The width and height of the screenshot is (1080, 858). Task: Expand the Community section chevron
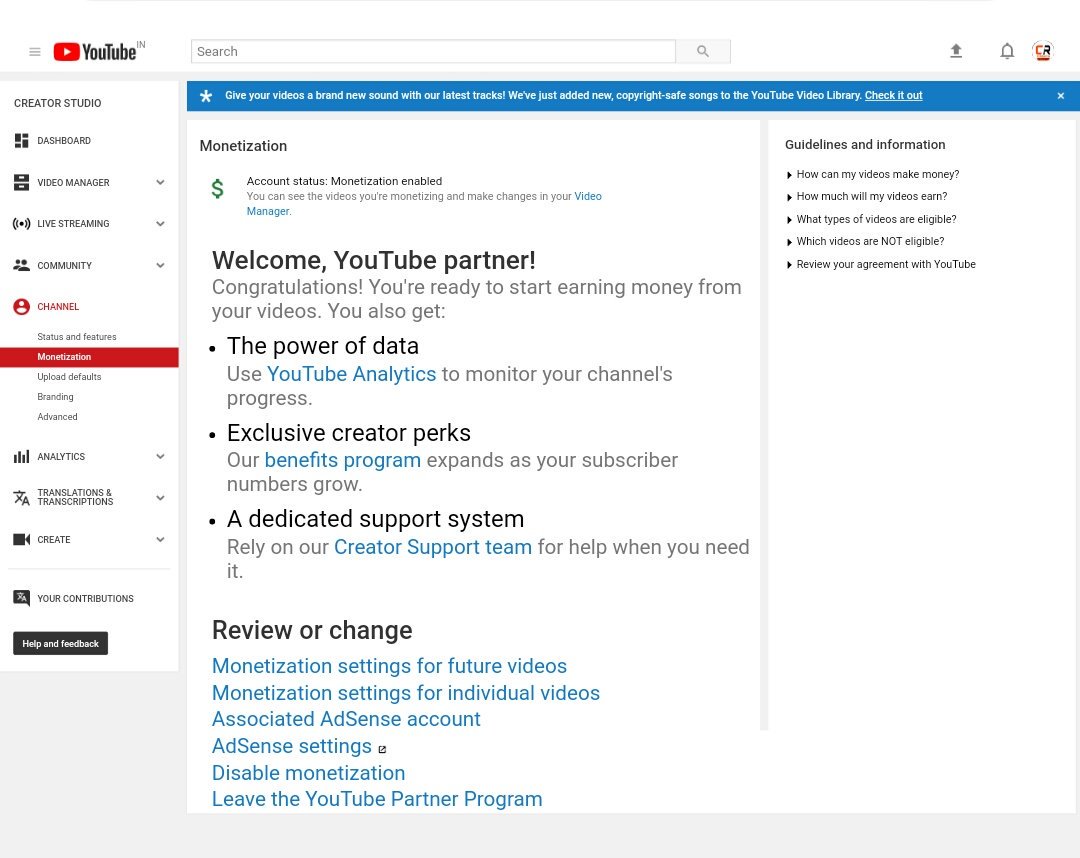[x=160, y=265]
